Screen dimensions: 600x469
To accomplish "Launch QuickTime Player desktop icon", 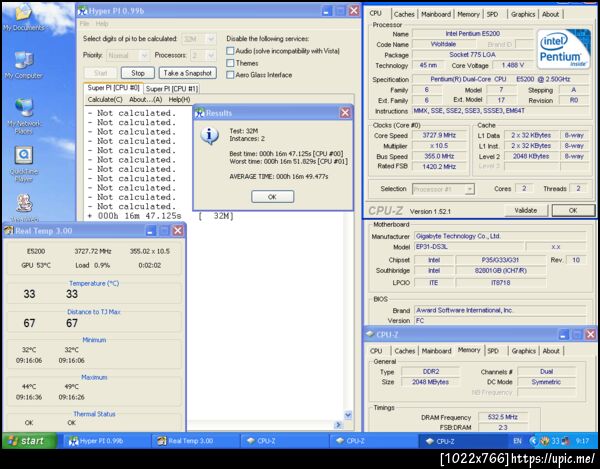I will [x=24, y=164].
